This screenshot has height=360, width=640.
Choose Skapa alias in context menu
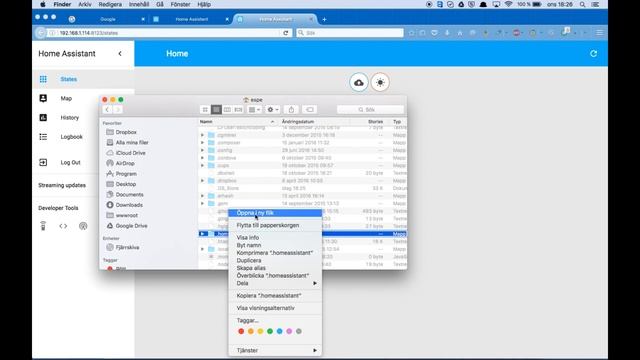275,268
